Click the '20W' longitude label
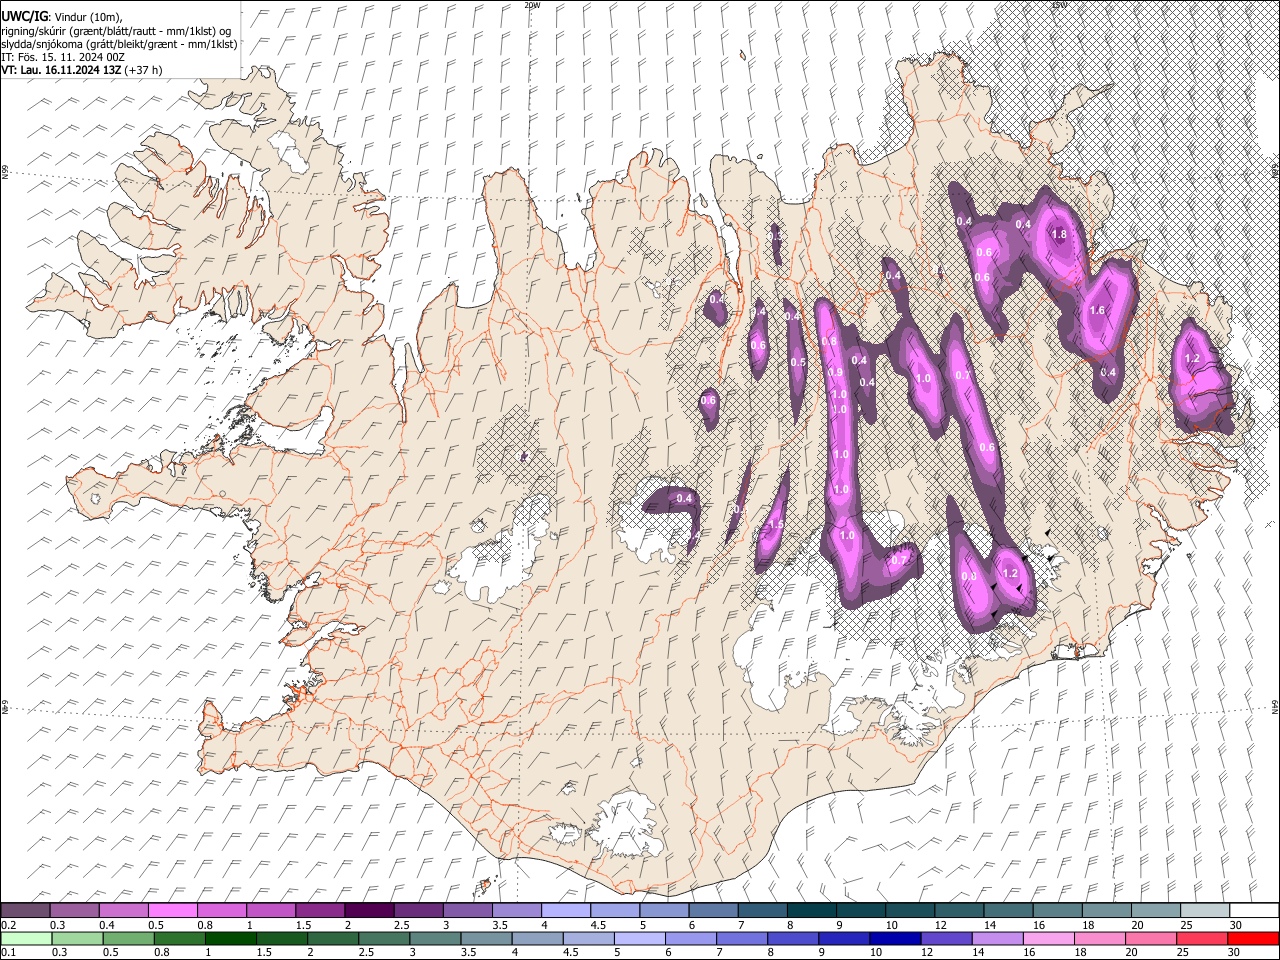The height and width of the screenshot is (960, 1280). pos(532,5)
